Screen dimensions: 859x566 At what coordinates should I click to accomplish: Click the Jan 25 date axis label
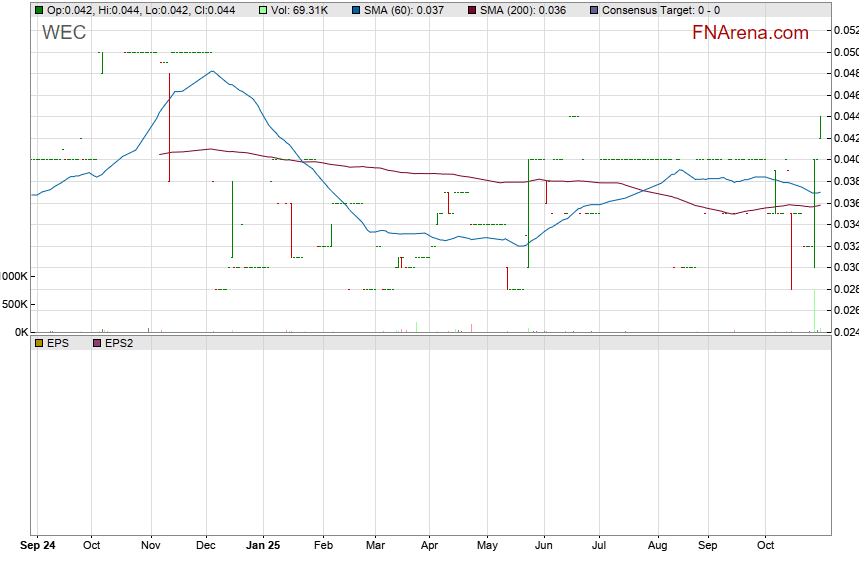265,547
